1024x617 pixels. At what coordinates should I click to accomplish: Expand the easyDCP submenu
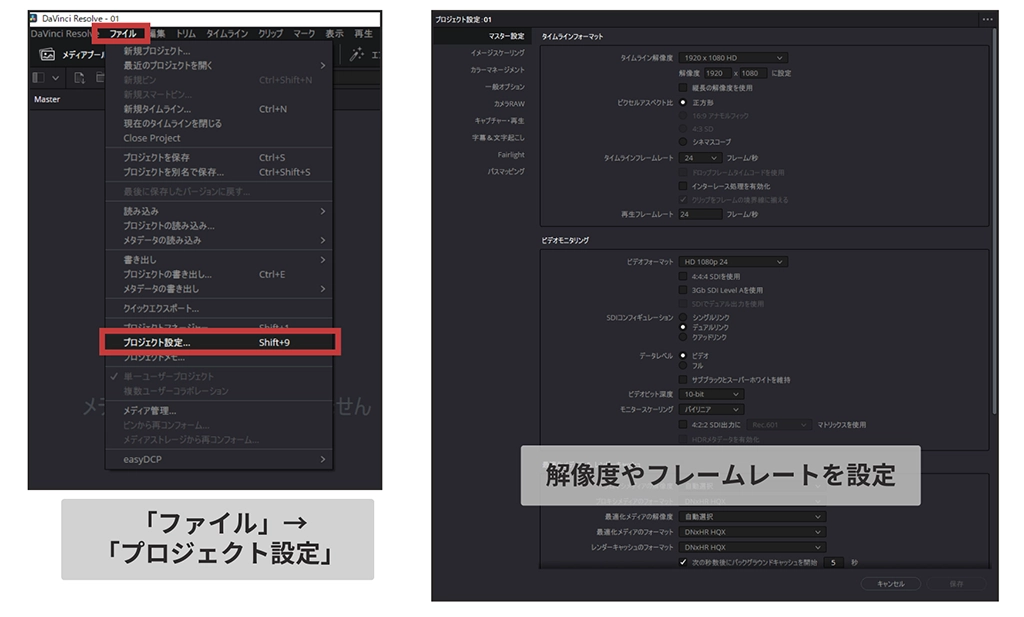pos(219,459)
